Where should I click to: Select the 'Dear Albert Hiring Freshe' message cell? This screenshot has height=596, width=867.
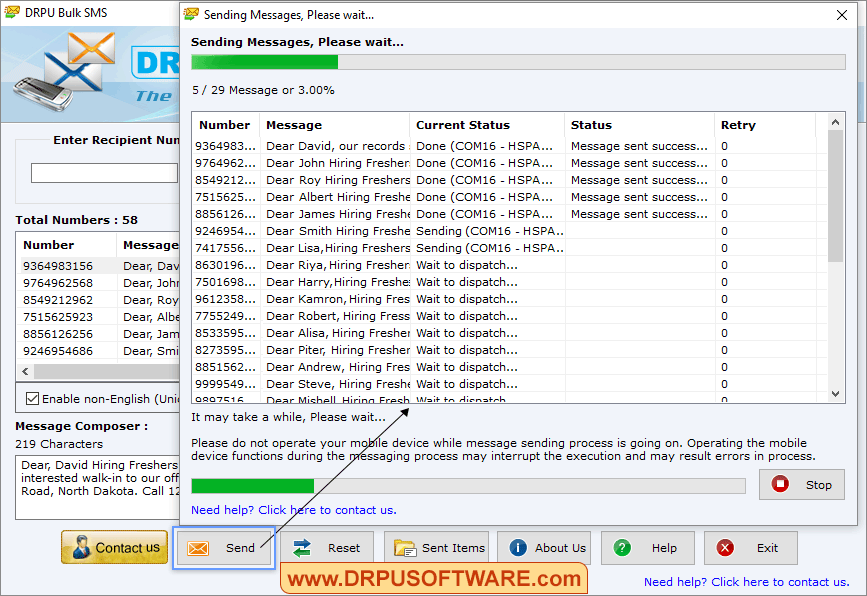336,197
